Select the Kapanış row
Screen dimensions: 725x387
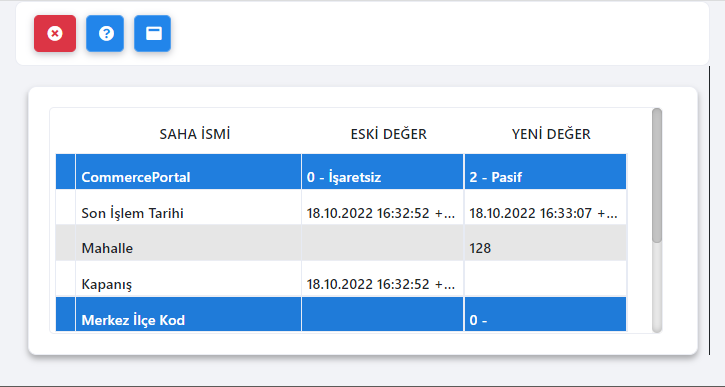click(x=341, y=278)
